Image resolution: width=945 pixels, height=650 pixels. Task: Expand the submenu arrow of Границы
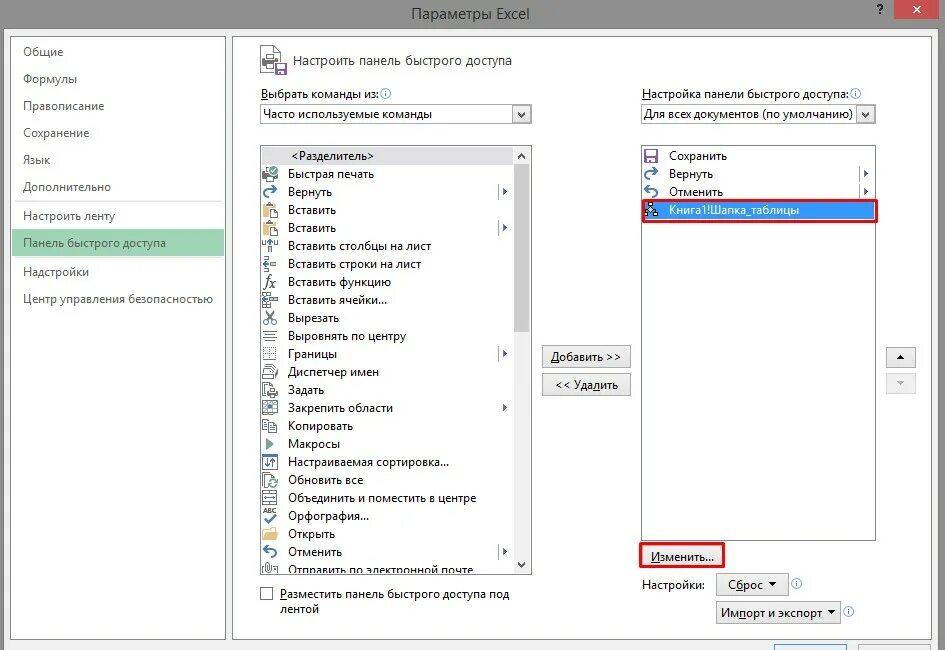(504, 354)
